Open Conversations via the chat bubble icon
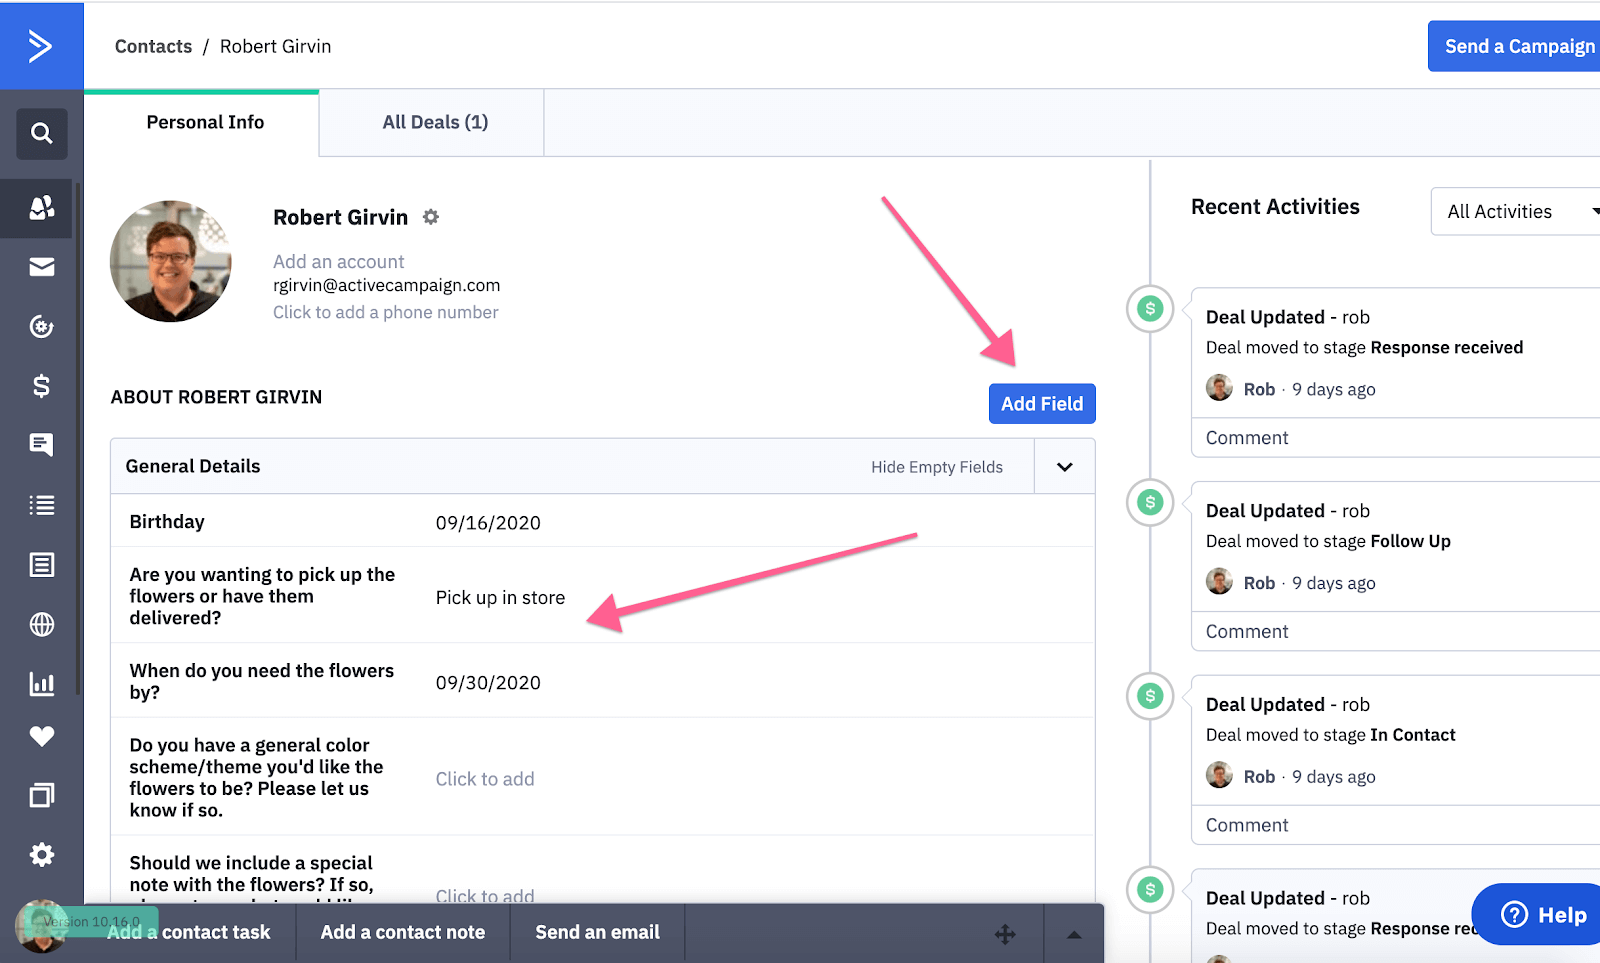The height and width of the screenshot is (963, 1600). point(42,445)
